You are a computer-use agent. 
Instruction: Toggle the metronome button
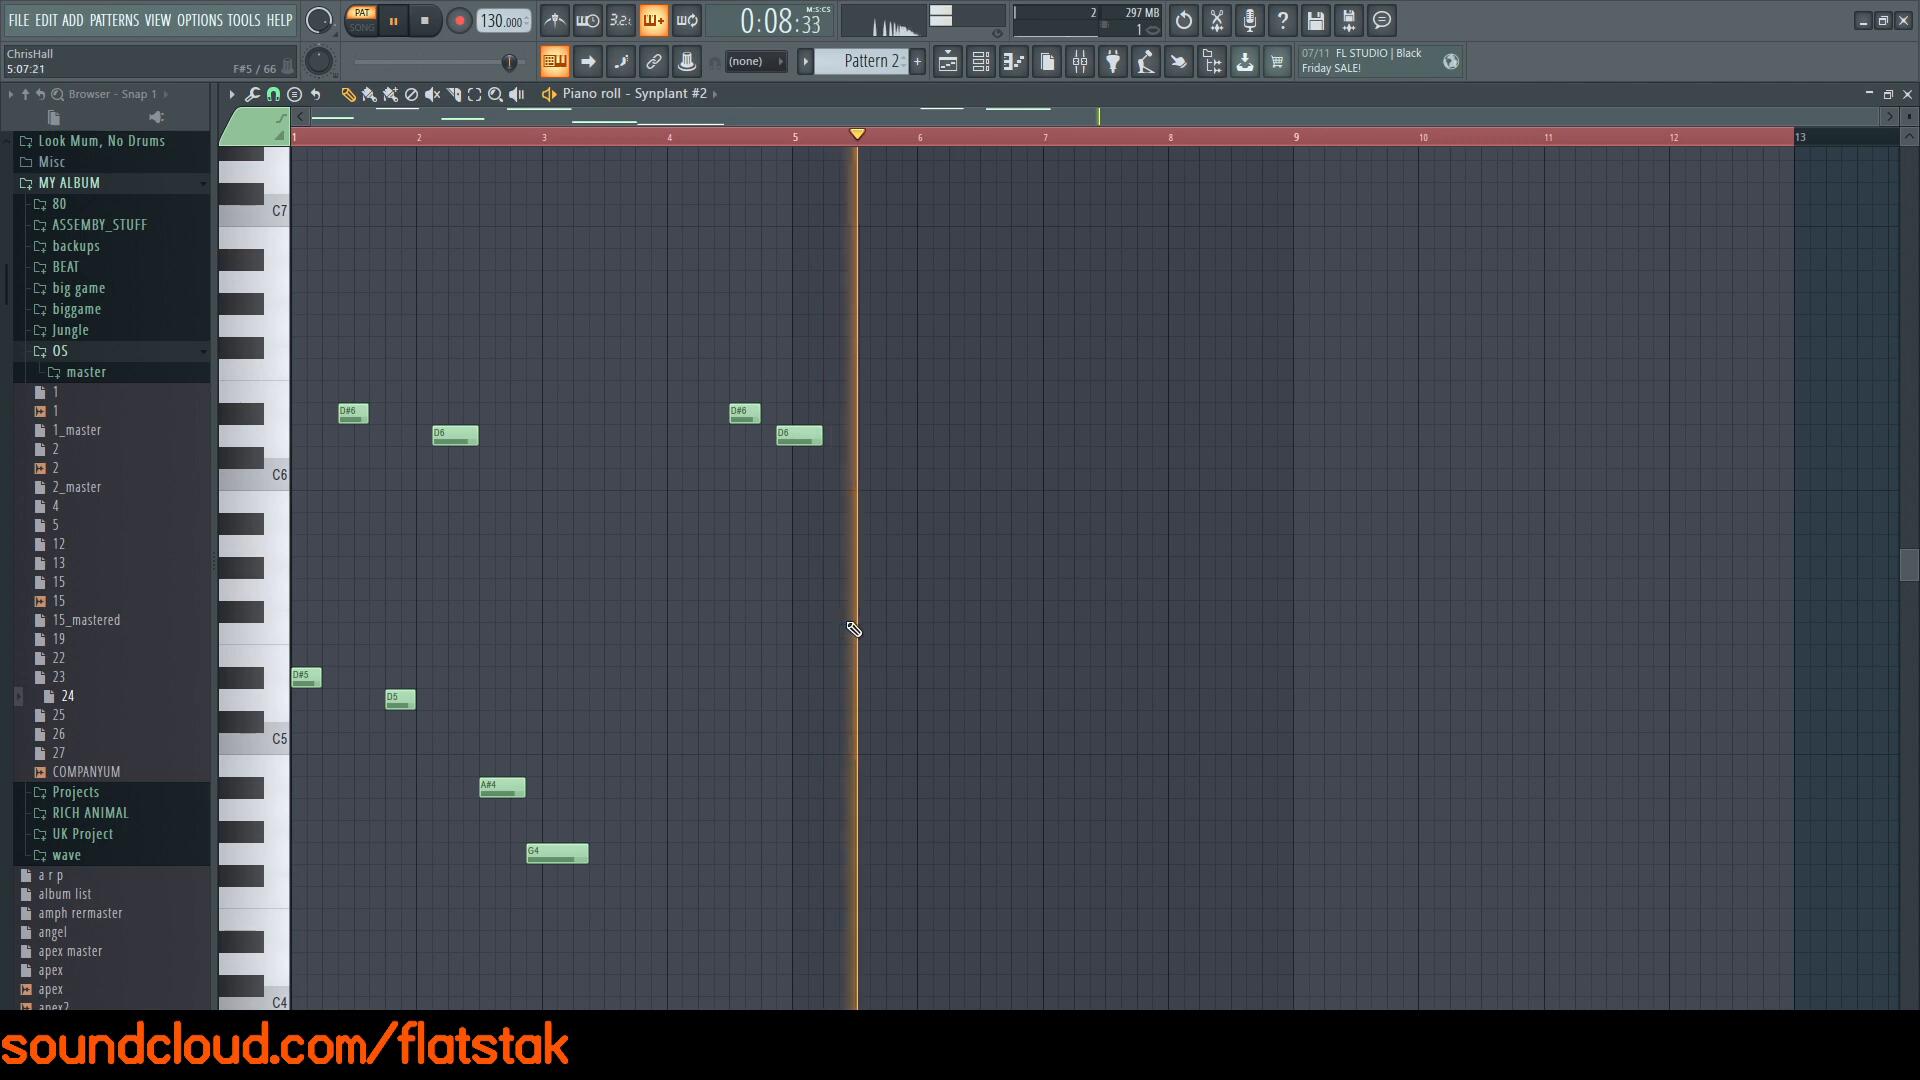click(555, 20)
